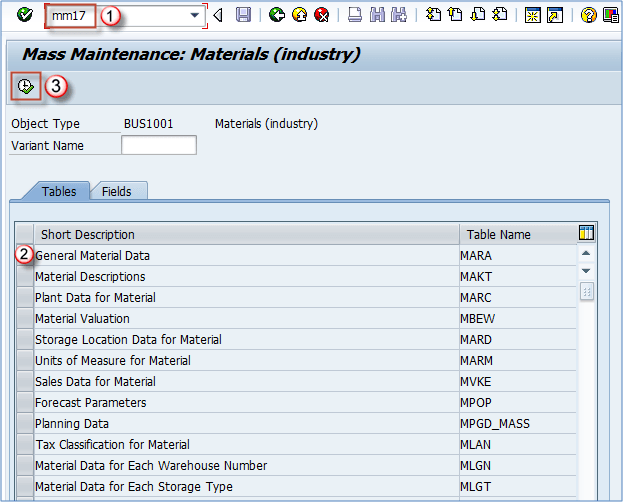Click the table column configuration icon
Image resolution: width=623 pixels, height=502 pixels.
(587, 233)
